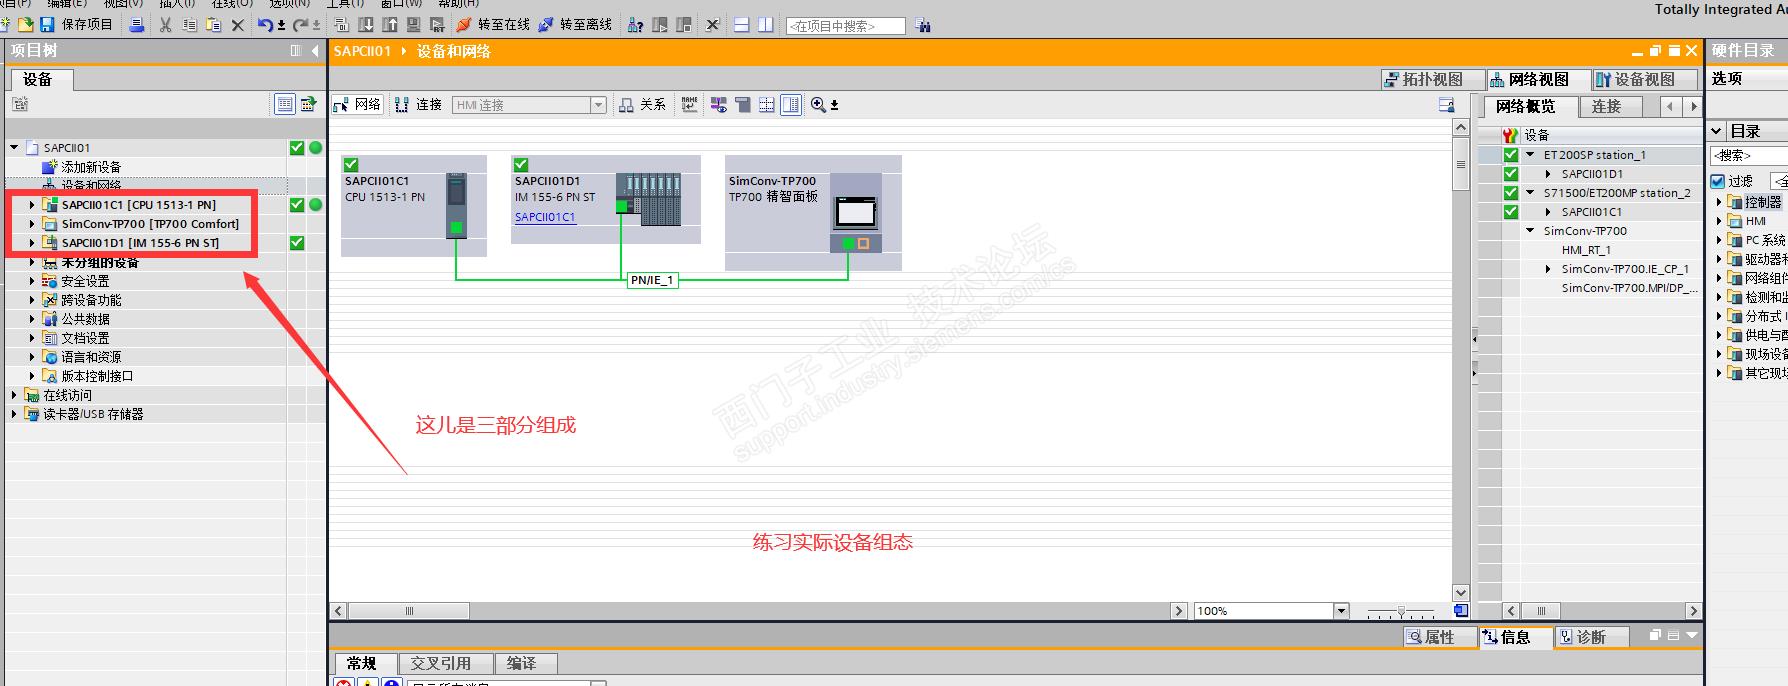Click down arrow of network view vertical scrollbar
Image resolution: width=1788 pixels, height=686 pixels.
(x=1460, y=592)
